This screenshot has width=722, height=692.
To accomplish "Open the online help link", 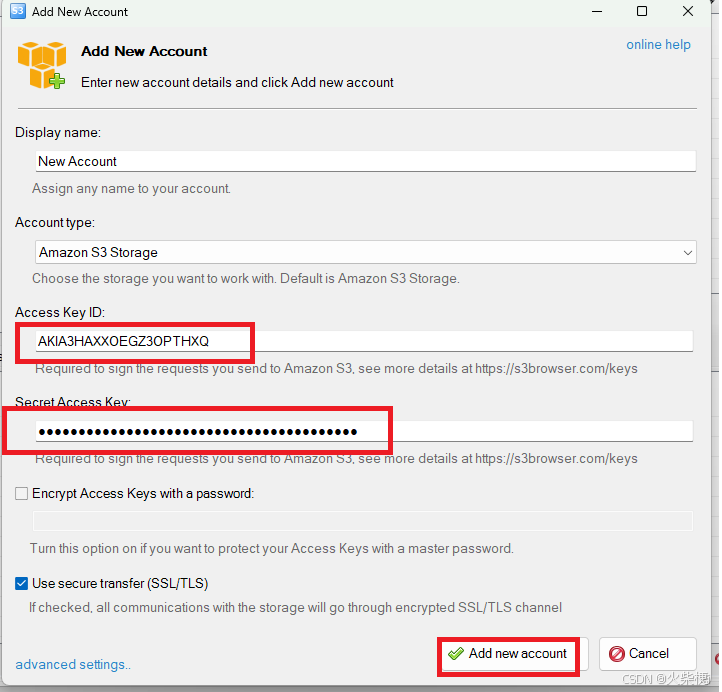I will point(658,45).
